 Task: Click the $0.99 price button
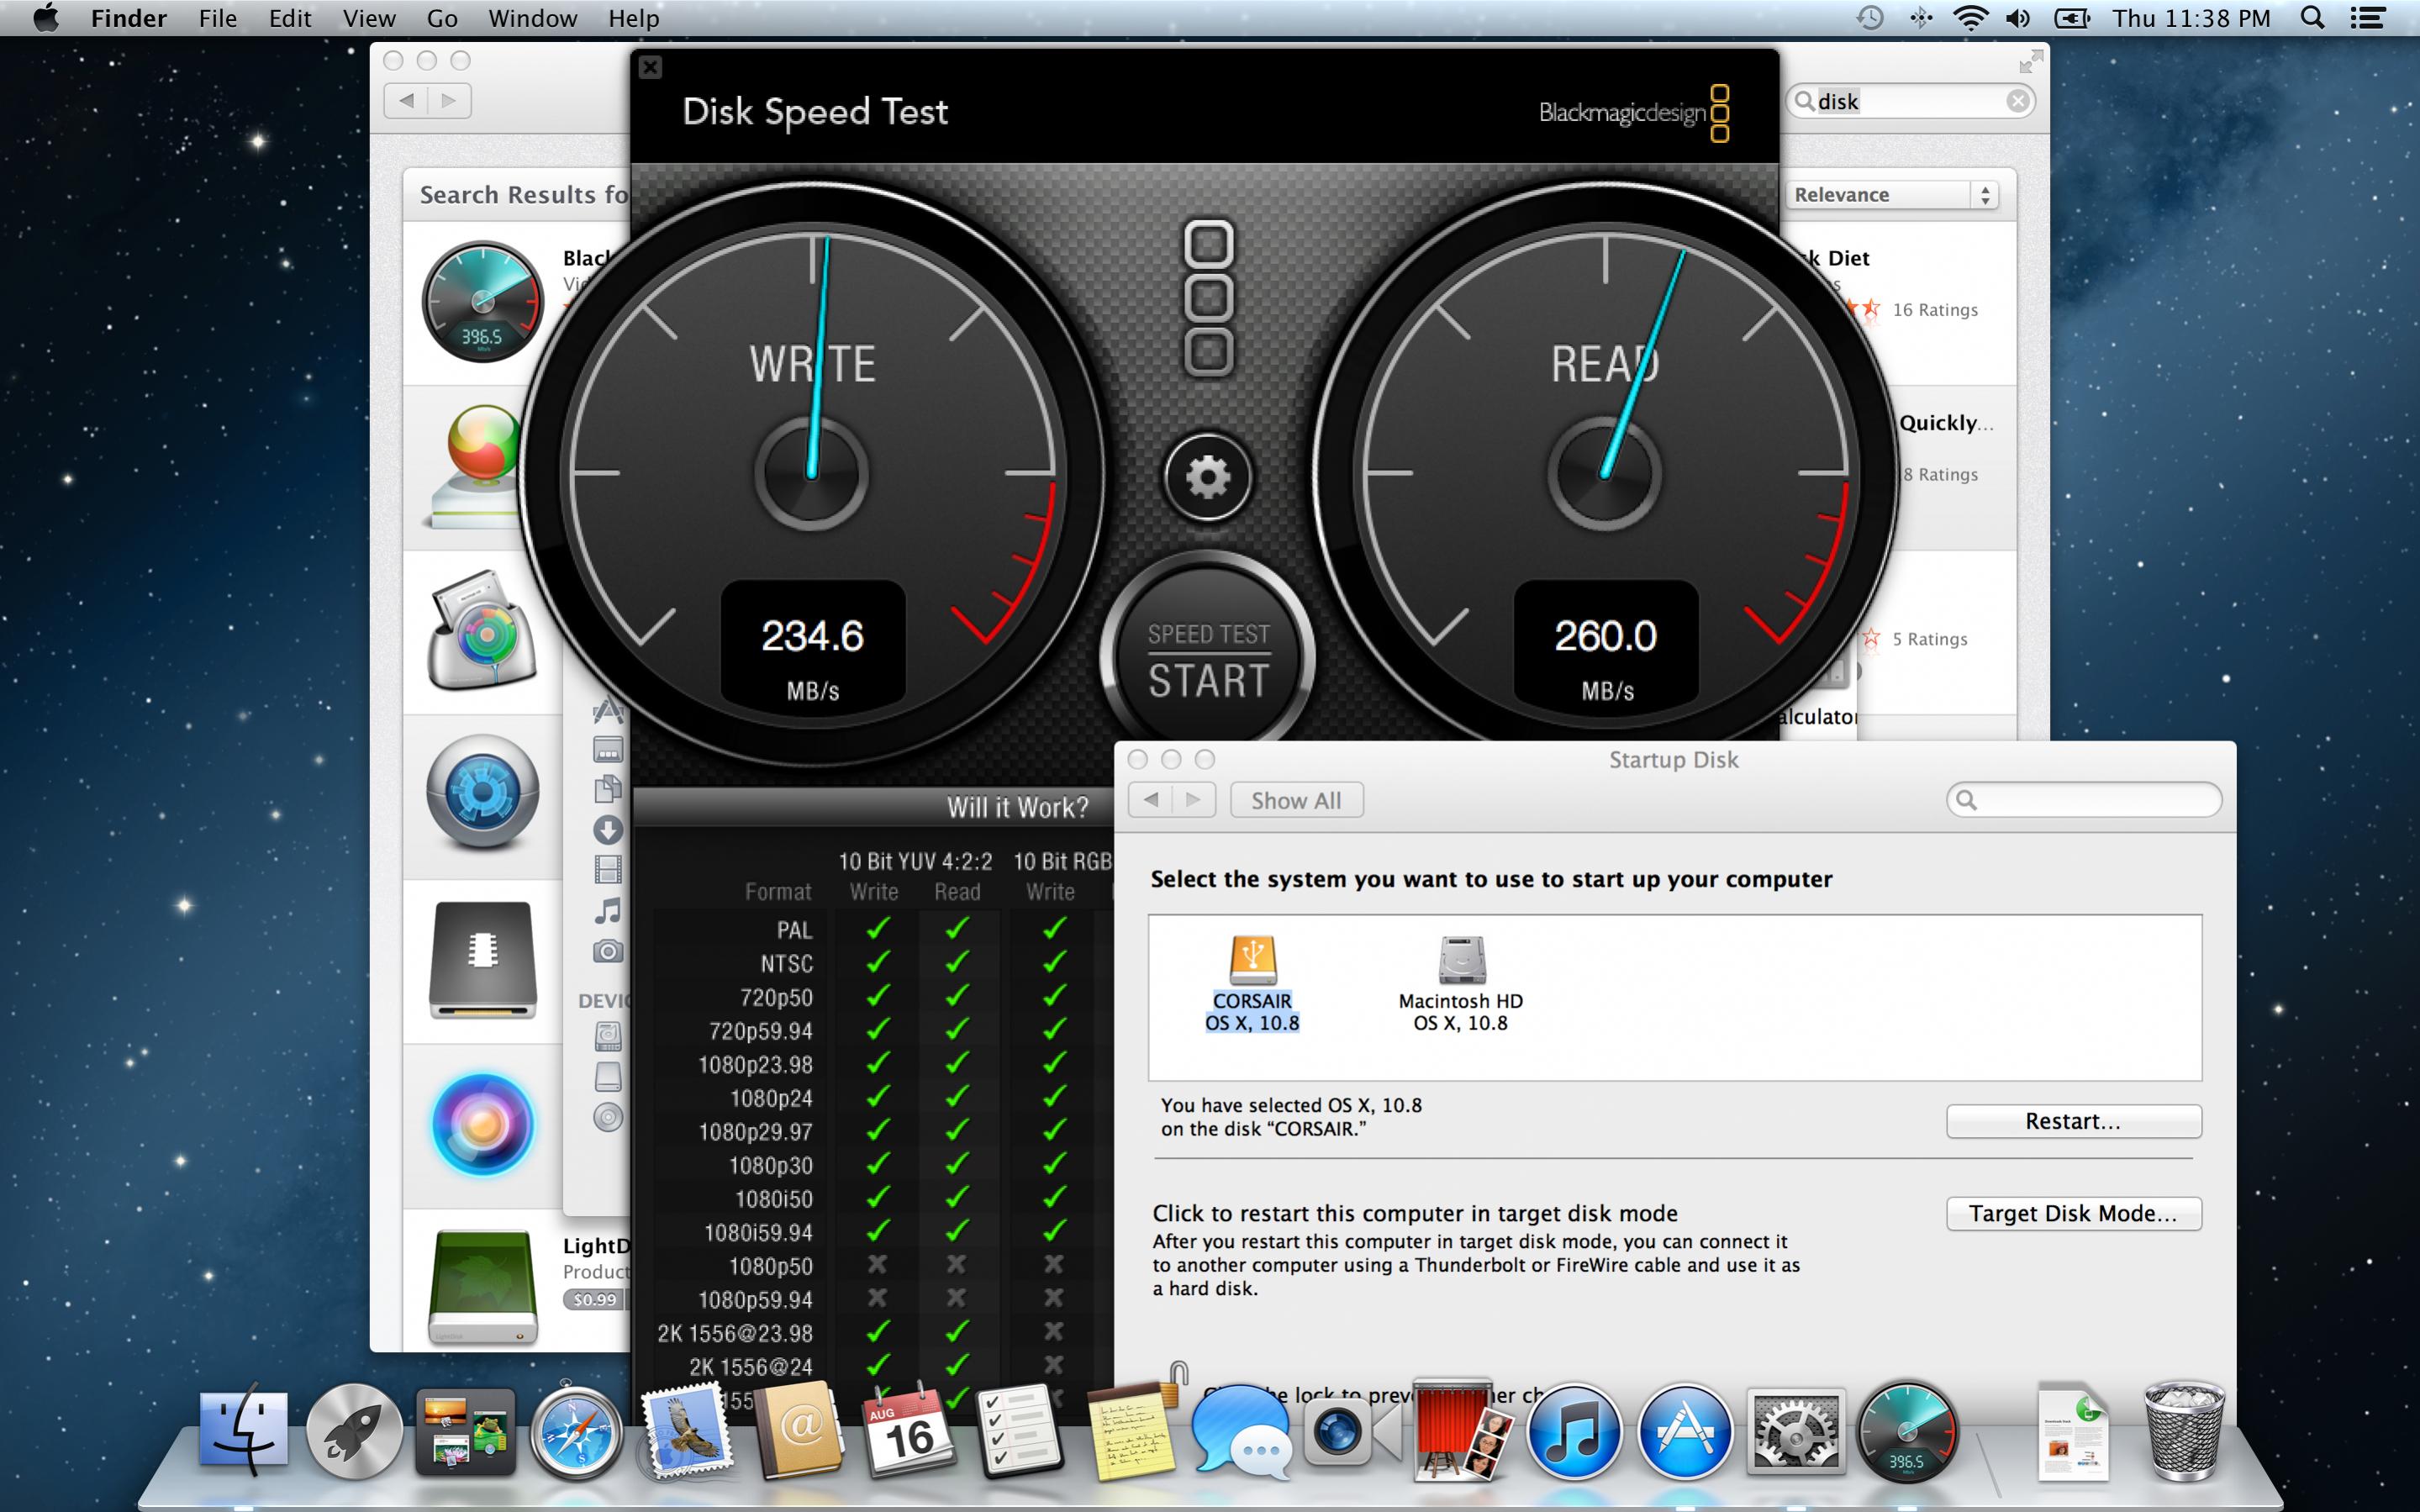coord(594,1299)
